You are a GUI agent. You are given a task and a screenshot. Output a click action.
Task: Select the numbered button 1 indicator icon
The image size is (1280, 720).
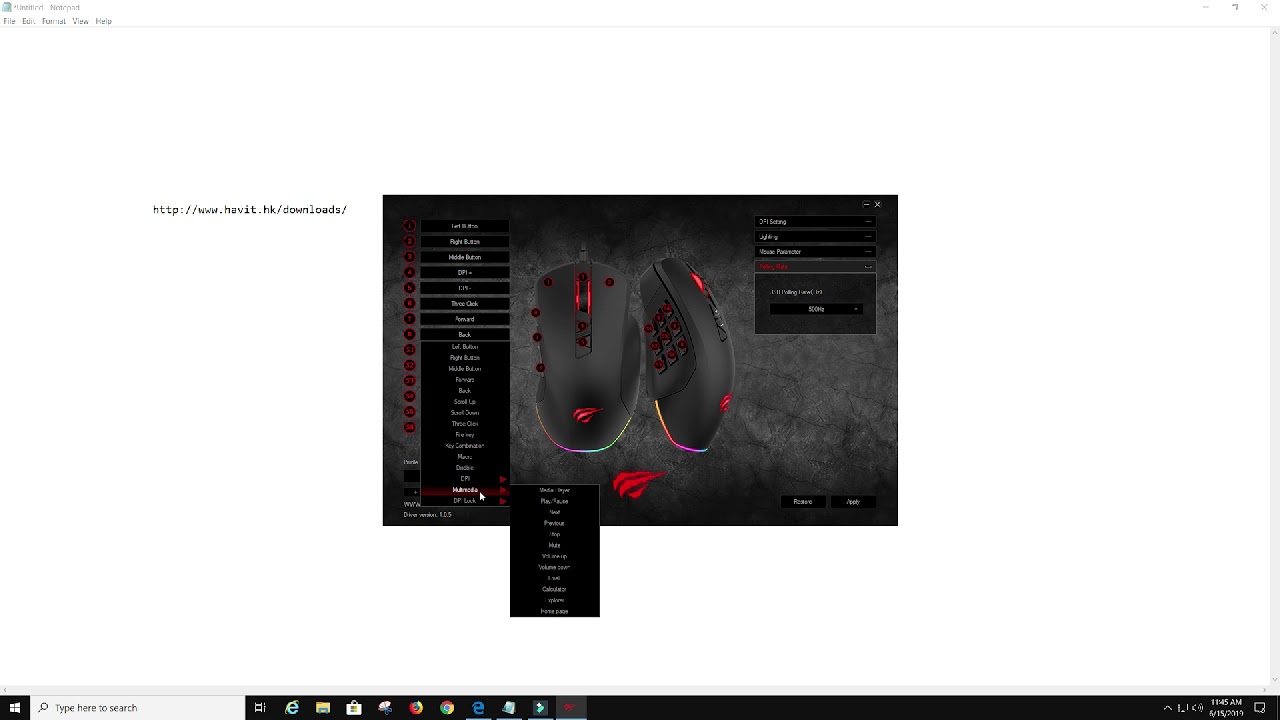tap(409, 226)
